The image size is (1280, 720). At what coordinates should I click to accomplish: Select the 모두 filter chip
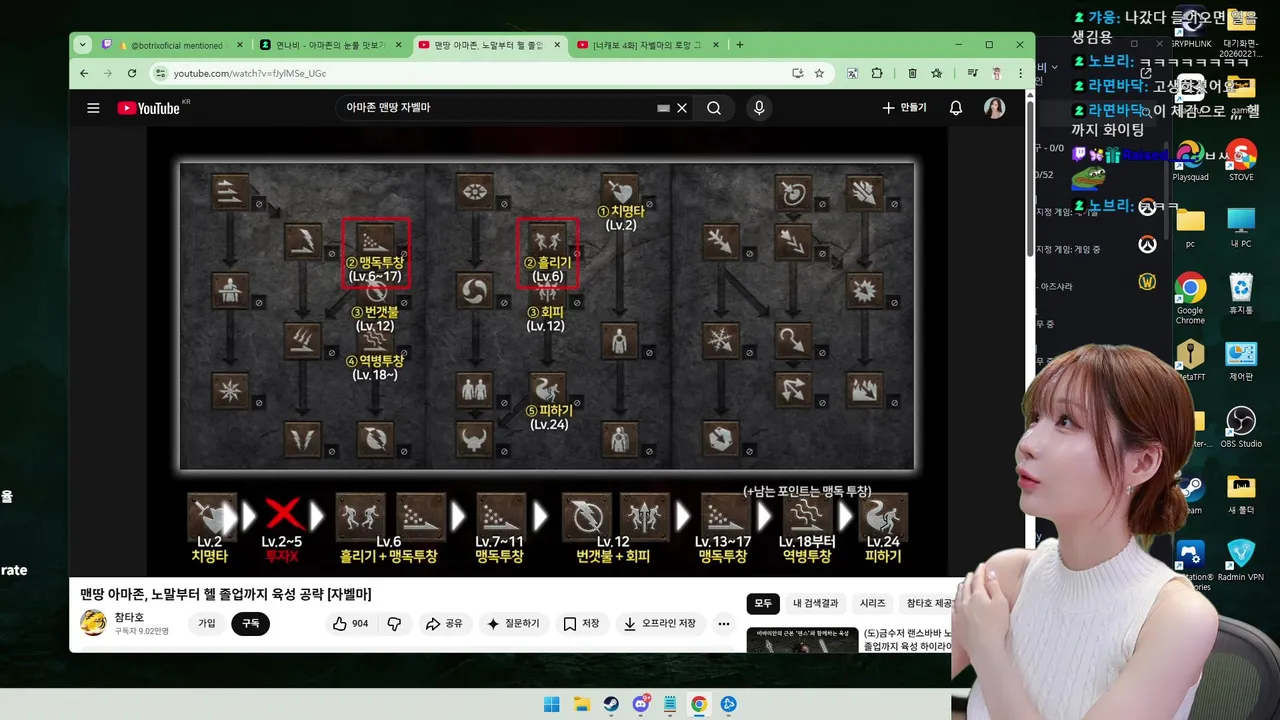coord(763,603)
